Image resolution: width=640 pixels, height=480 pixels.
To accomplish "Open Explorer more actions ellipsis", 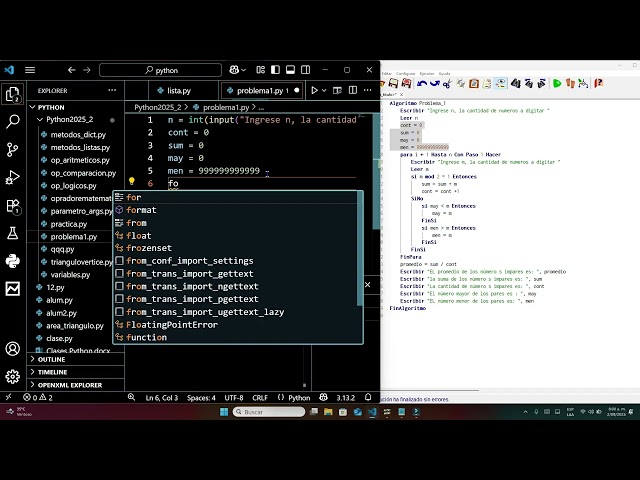I will [x=112, y=90].
